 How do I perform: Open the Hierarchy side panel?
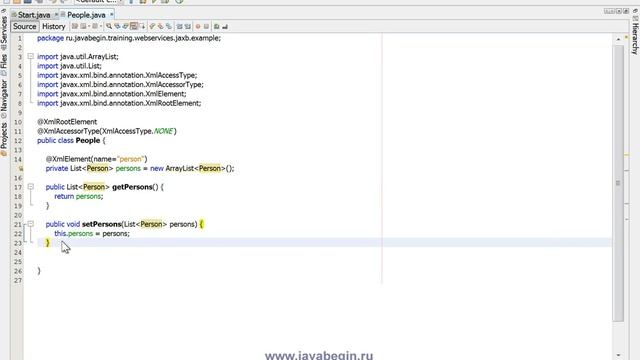point(635,35)
